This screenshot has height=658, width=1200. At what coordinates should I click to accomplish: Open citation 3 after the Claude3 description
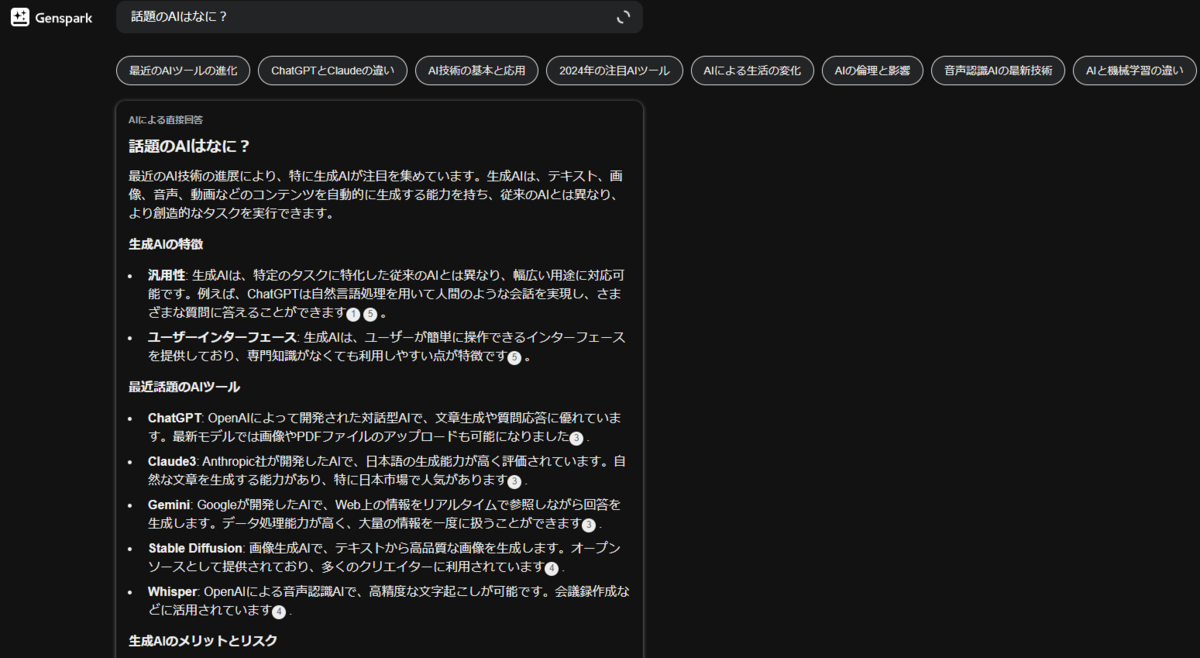point(514,482)
